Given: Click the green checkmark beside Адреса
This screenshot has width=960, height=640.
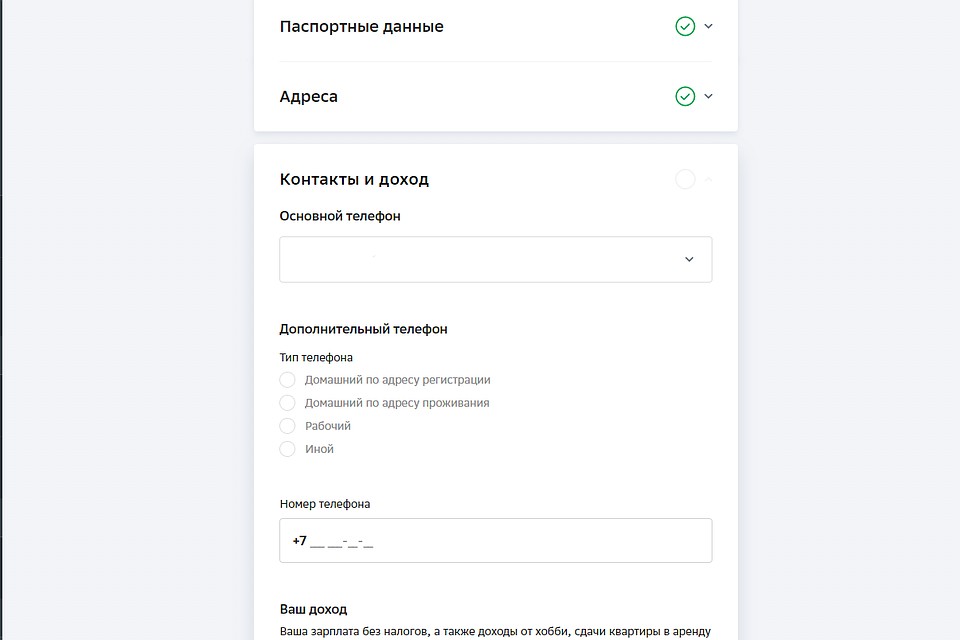Looking at the screenshot, I should [x=685, y=96].
